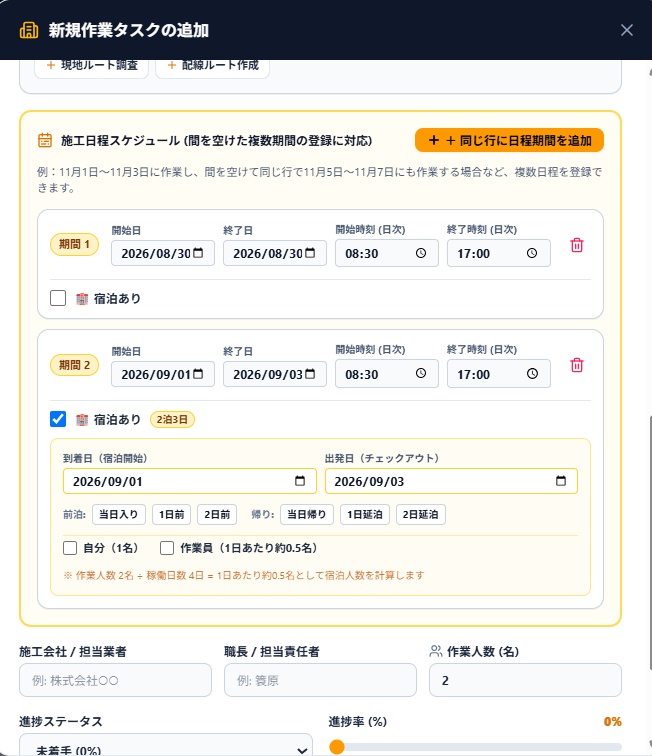Click the 2泊3日 badge

(x=172, y=419)
